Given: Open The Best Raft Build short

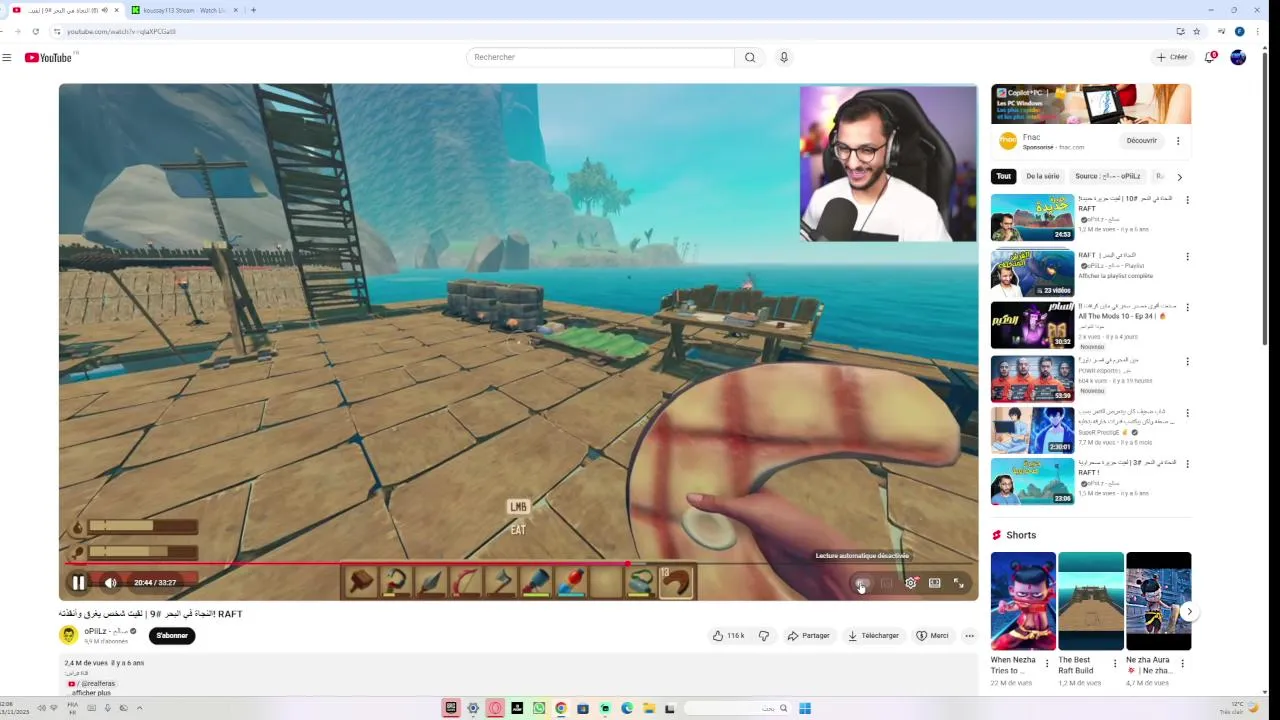Looking at the screenshot, I should pos(1091,601).
